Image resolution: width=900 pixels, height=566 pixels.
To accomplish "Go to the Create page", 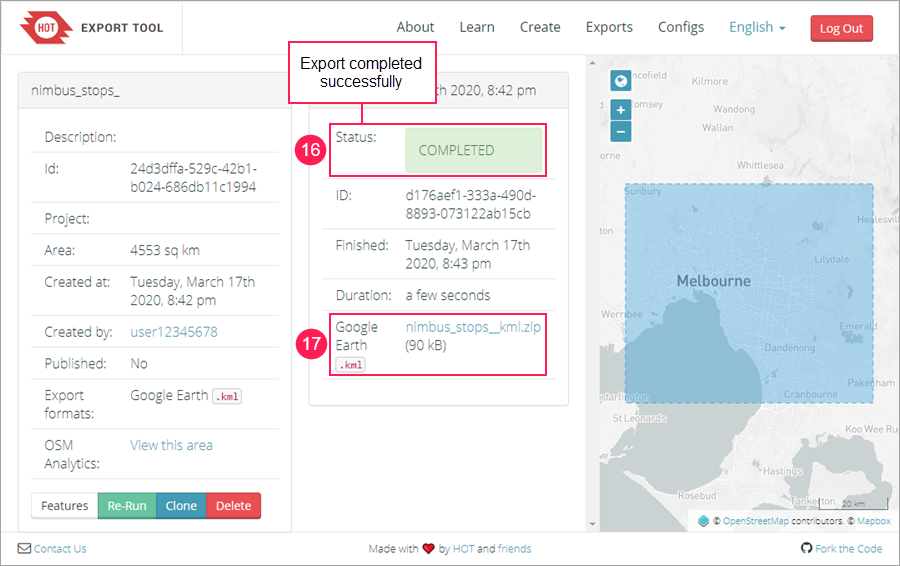I will [540, 27].
